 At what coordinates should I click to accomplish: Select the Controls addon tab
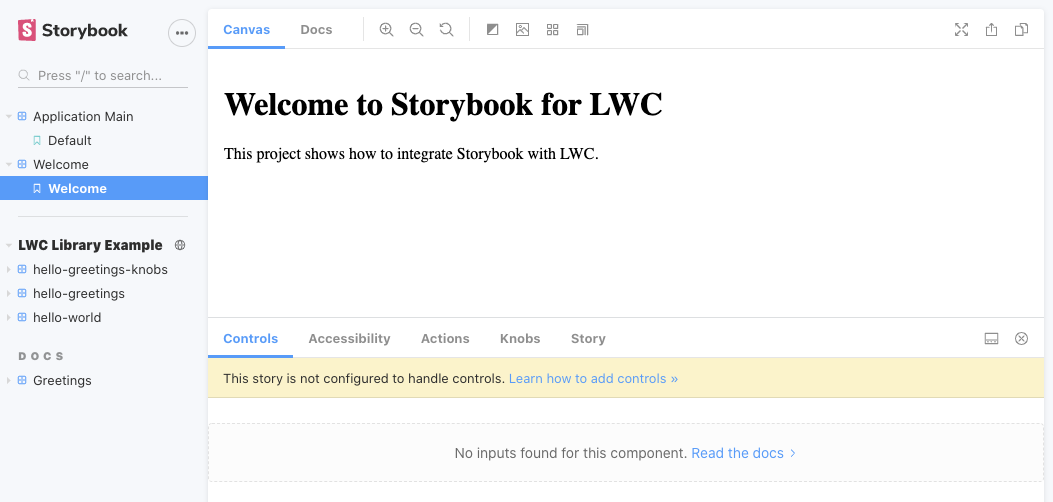pyautogui.click(x=250, y=338)
